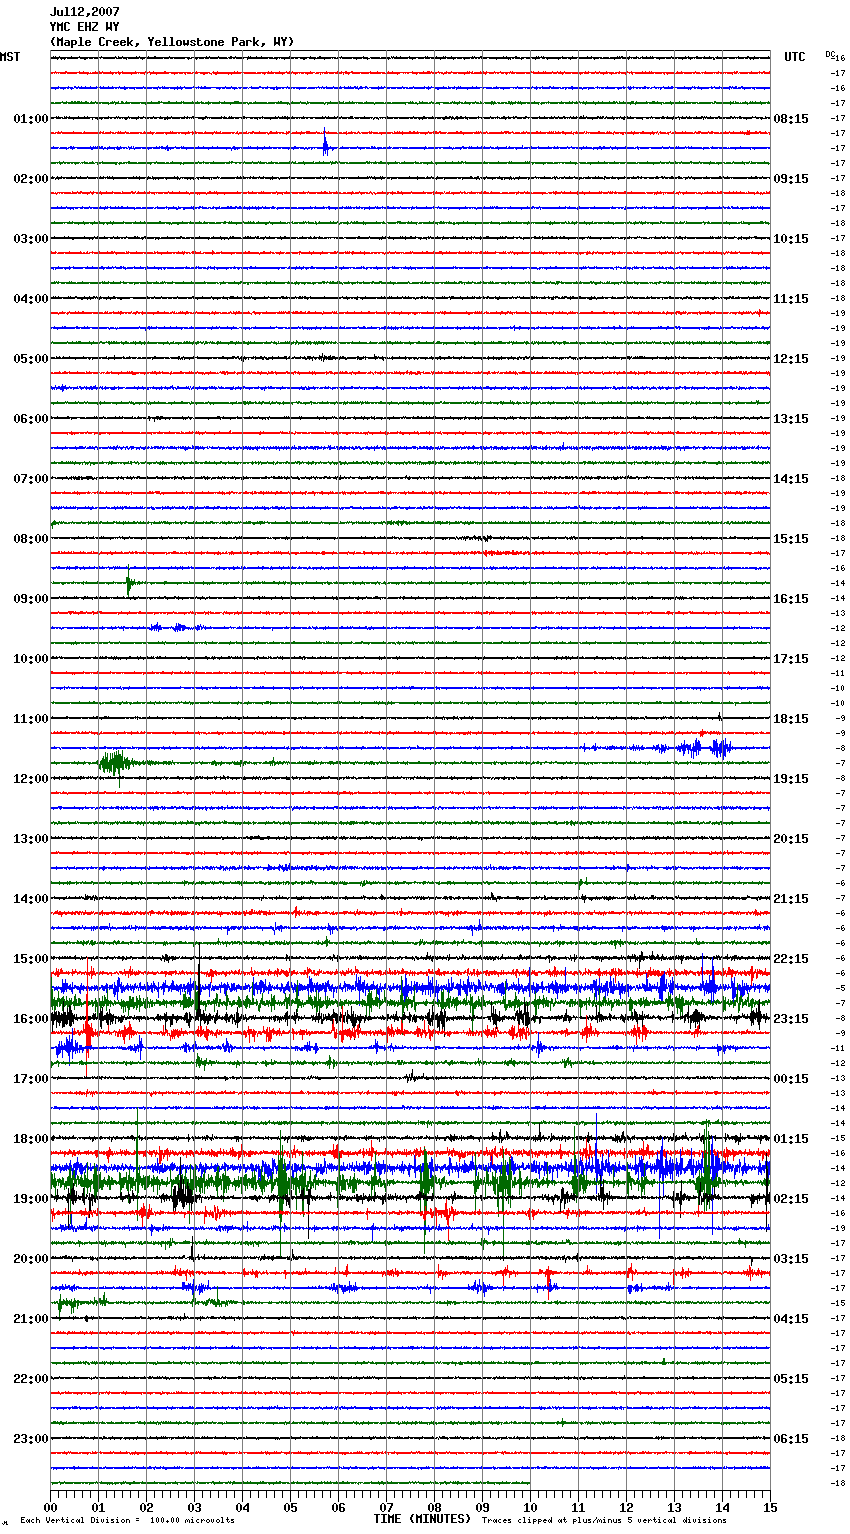Click the '04:00' MST hour label
Screen dimensions: 850x1534
click(30, 299)
